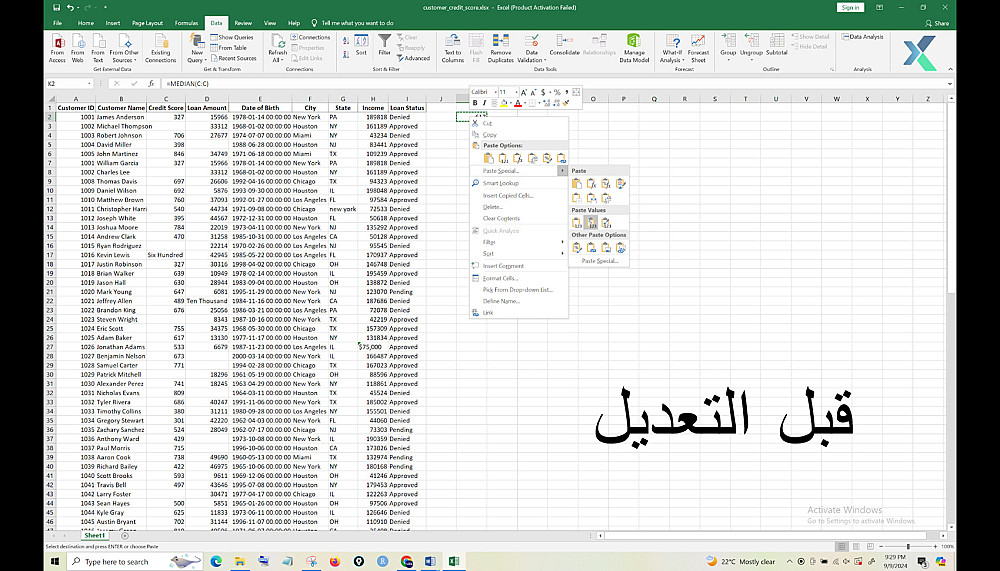This screenshot has width=1000, height=571.
Task: Open the Page Layout ribbon tab
Action: coord(147,23)
